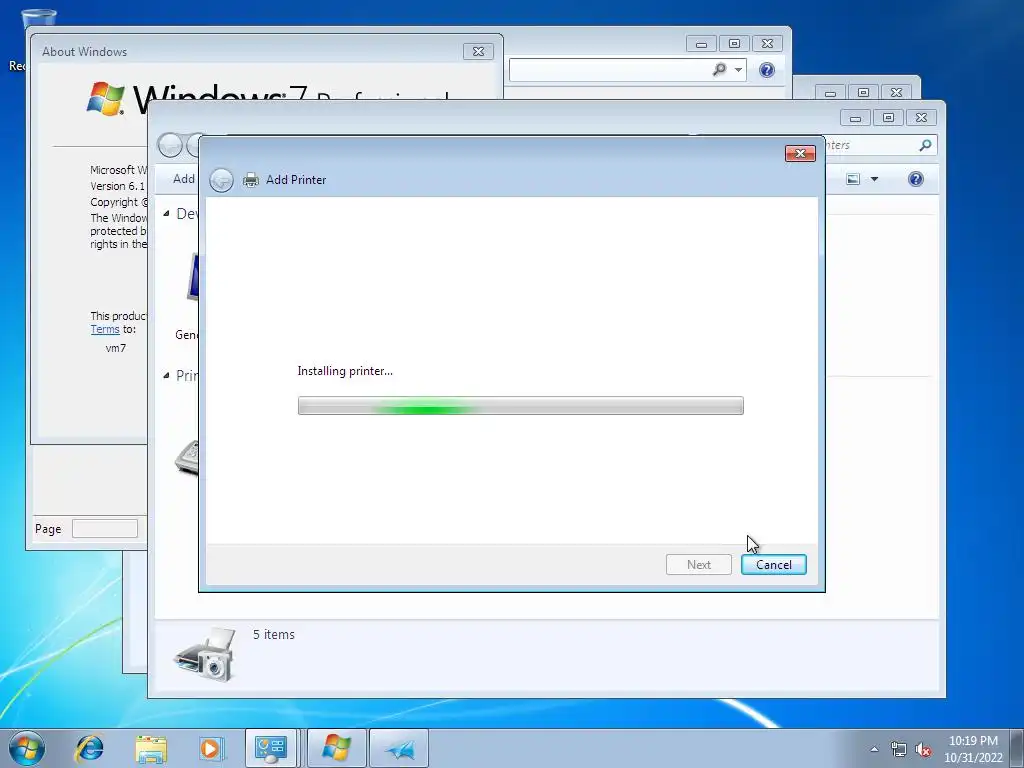Screen dimensions: 1024x768
Task: Click the printer icon beside Add Printer title
Action: pyautogui.click(x=251, y=180)
